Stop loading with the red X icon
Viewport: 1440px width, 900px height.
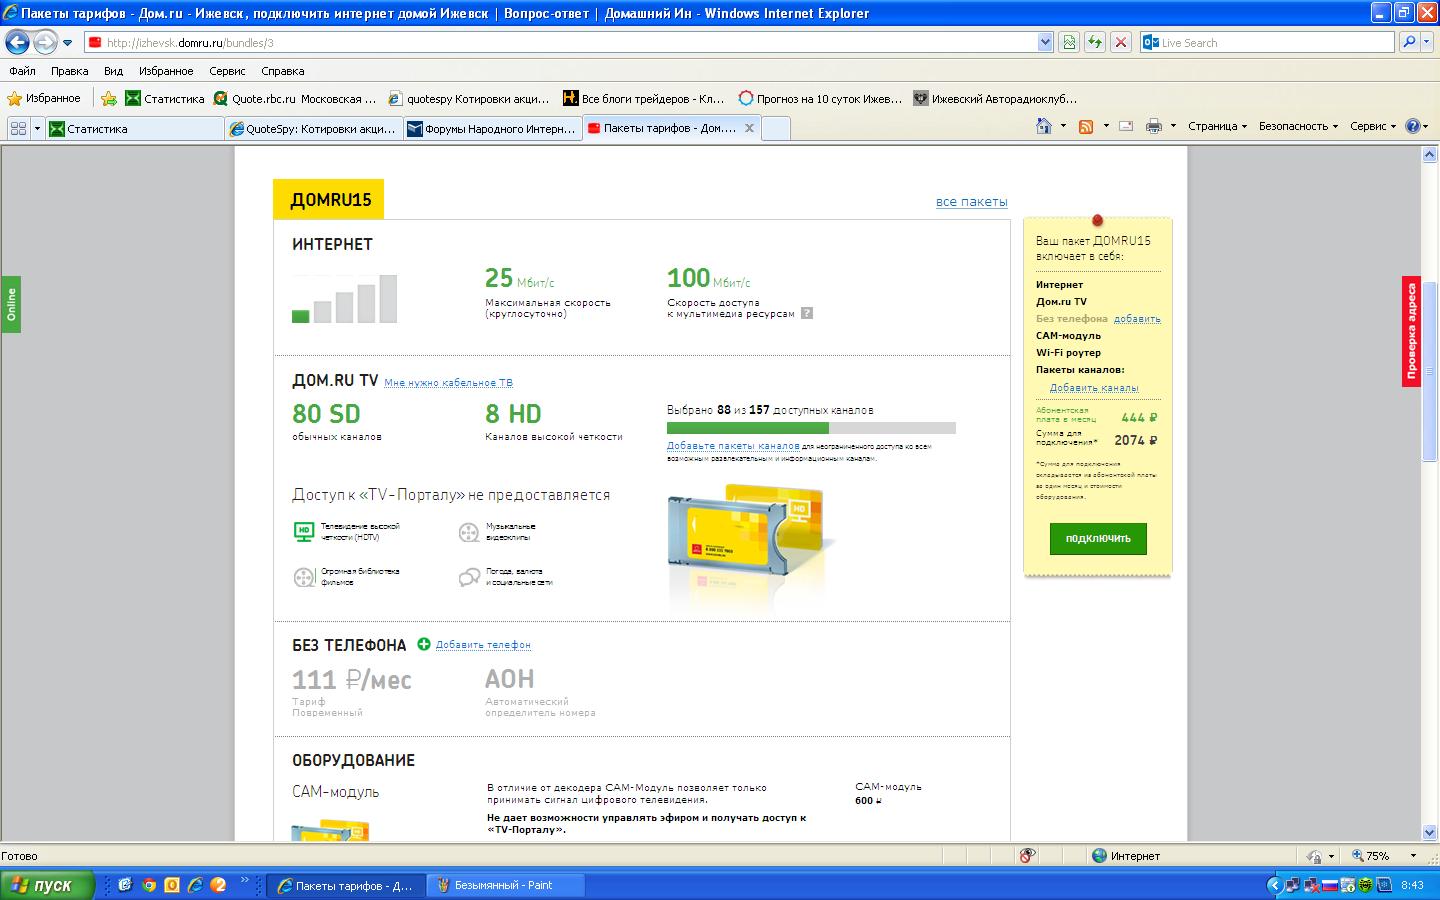[x=1121, y=42]
